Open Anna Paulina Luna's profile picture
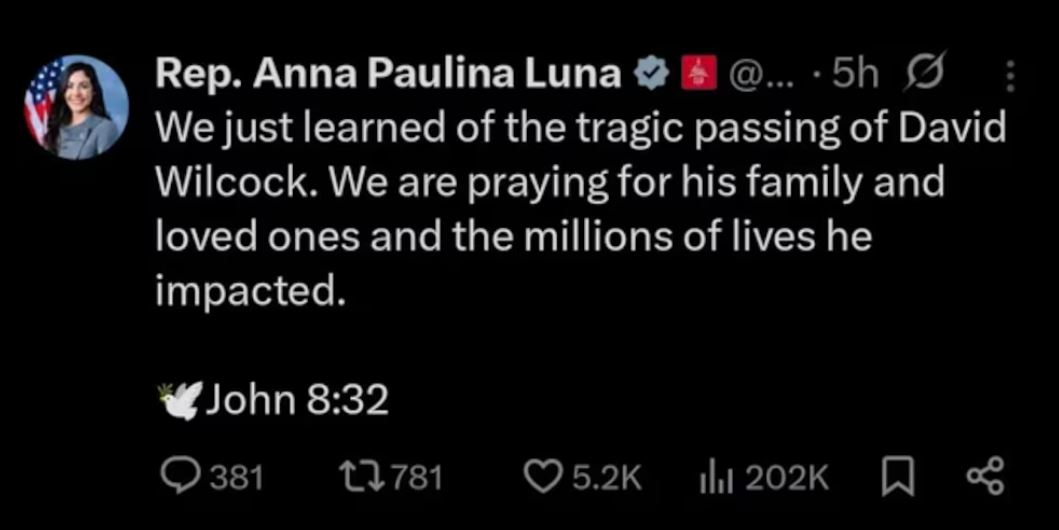1059x530 pixels. click(76, 107)
